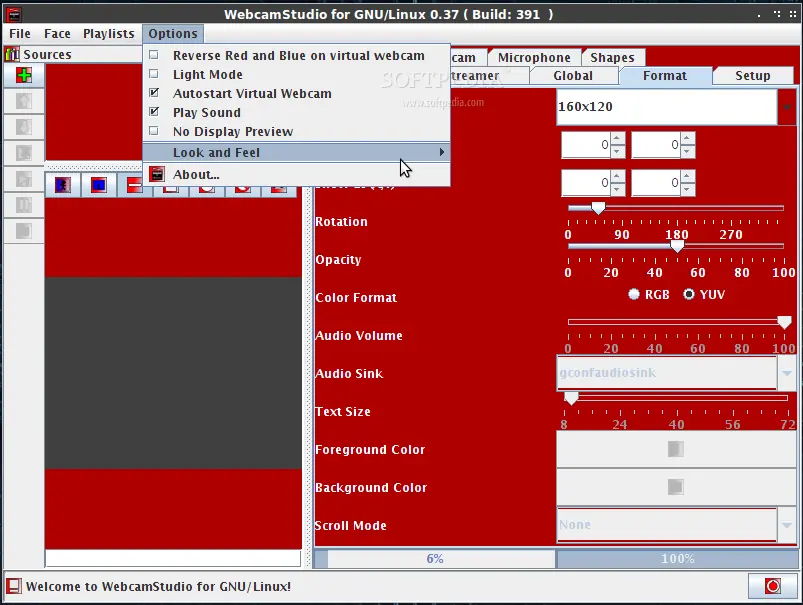
Task: Open the File menu
Action: pos(20,34)
